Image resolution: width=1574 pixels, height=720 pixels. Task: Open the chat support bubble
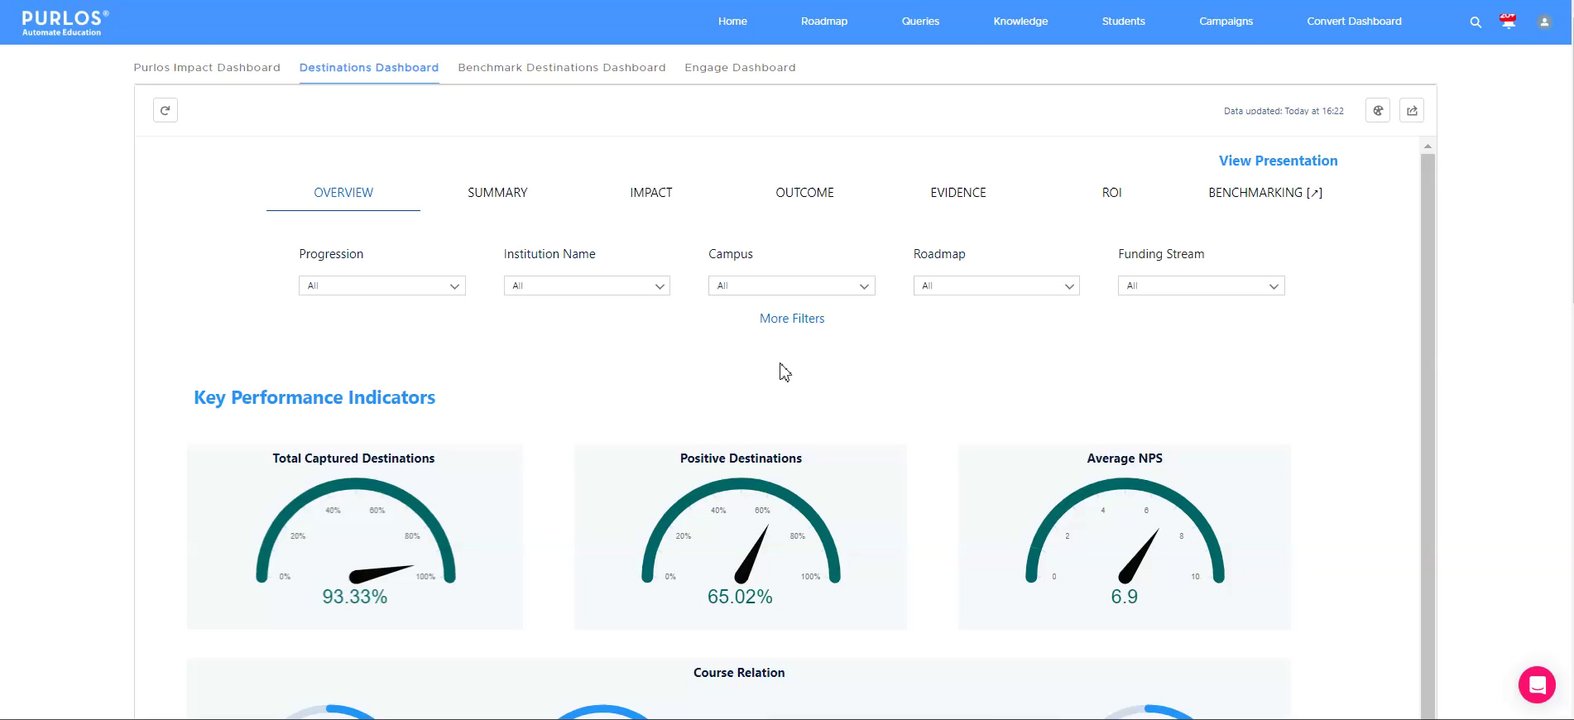click(x=1537, y=685)
